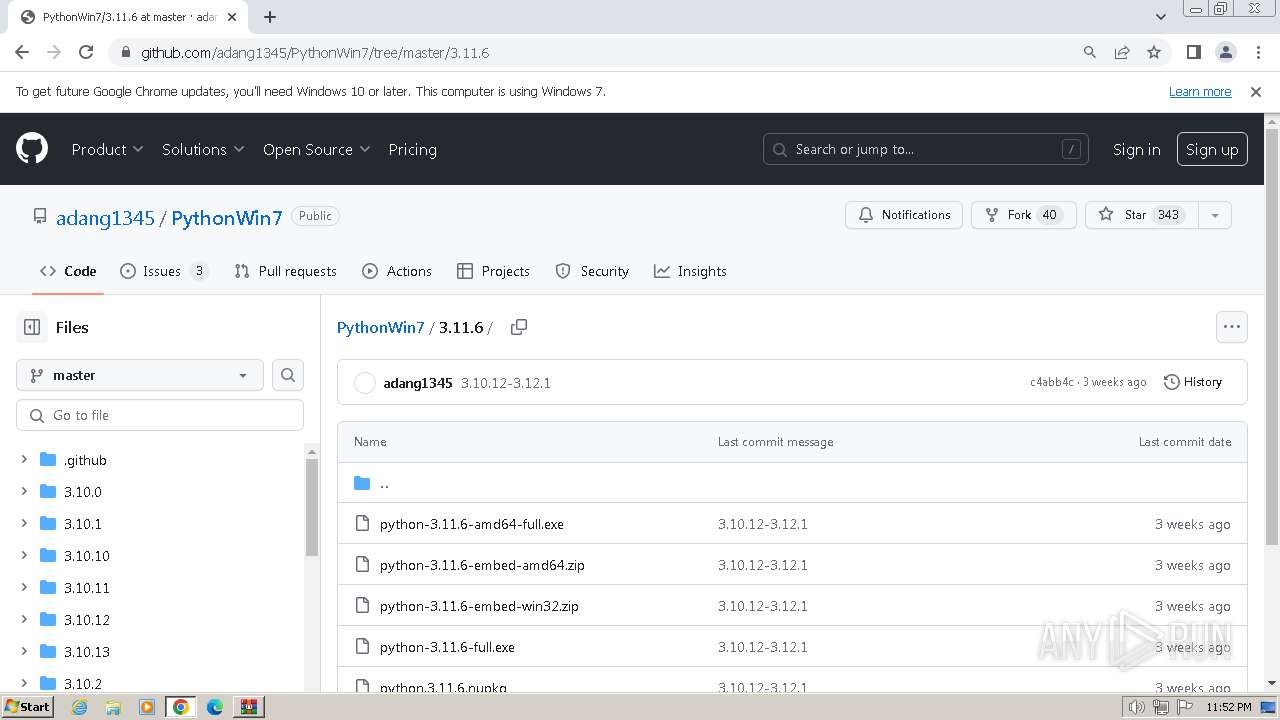The width and height of the screenshot is (1280, 720).
Task: Expand the 3.10.0 folder chevron
Action: 24,492
